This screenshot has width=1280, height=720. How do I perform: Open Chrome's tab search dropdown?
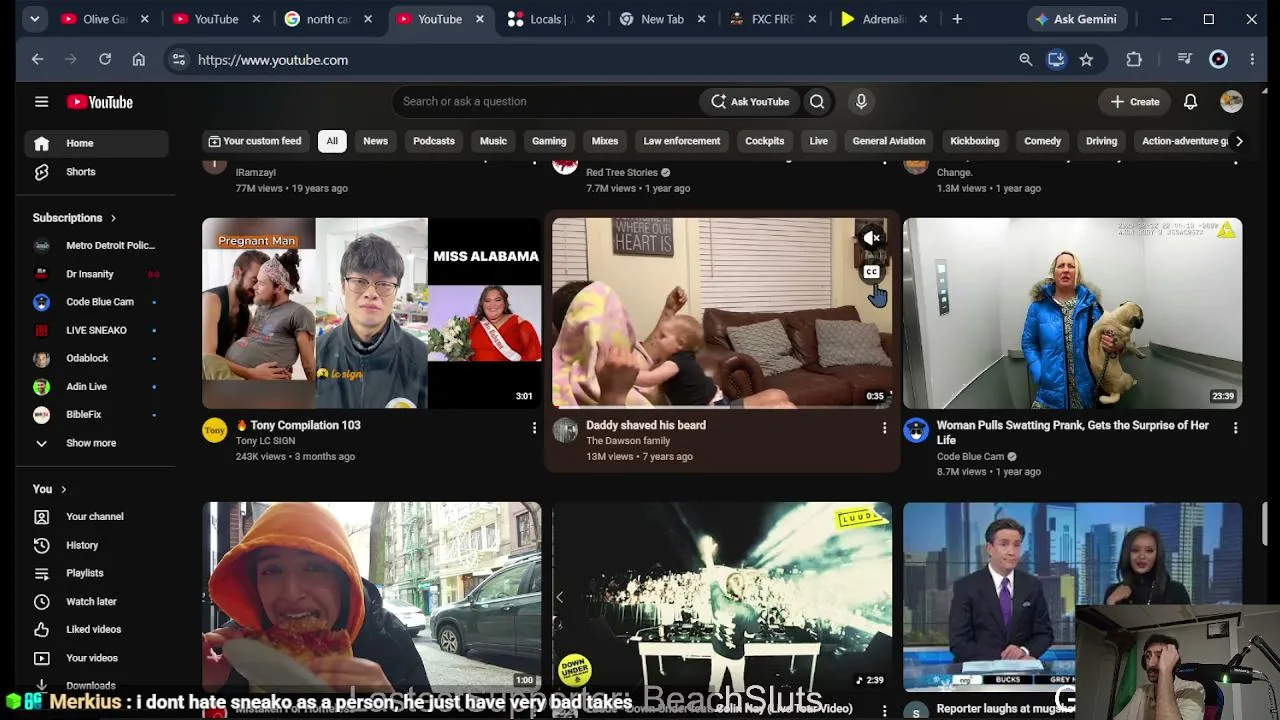35,19
